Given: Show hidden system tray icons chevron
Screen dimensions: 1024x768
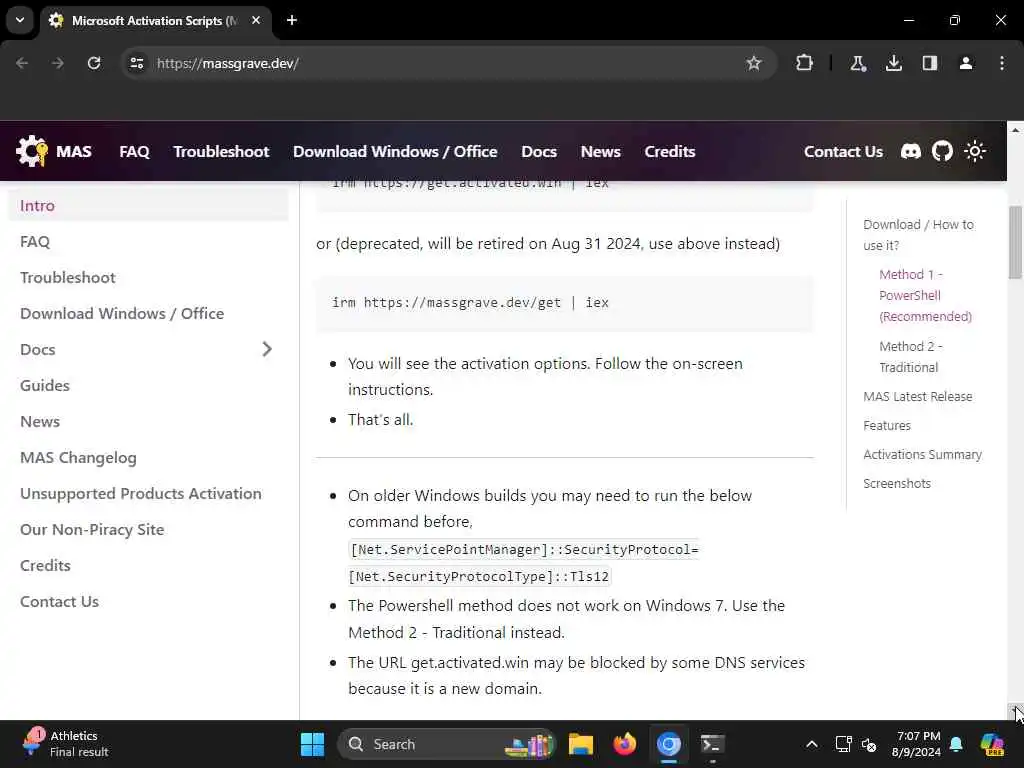Looking at the screenshot, I should (x=811, y=744).
